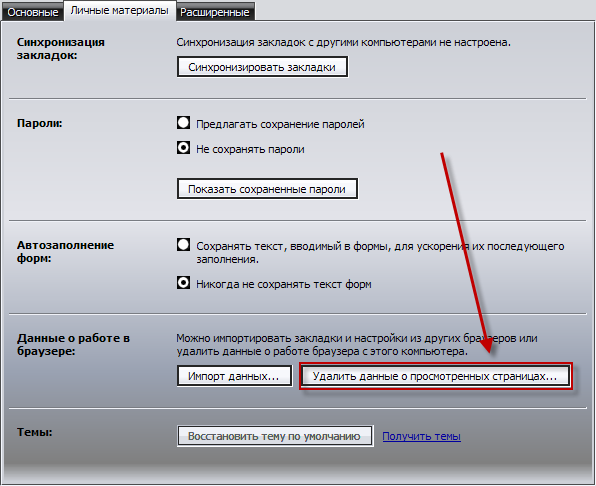Open Показать сохраненные пароли
The height and width of the screenshot is (486, 596).
(267, 189)
